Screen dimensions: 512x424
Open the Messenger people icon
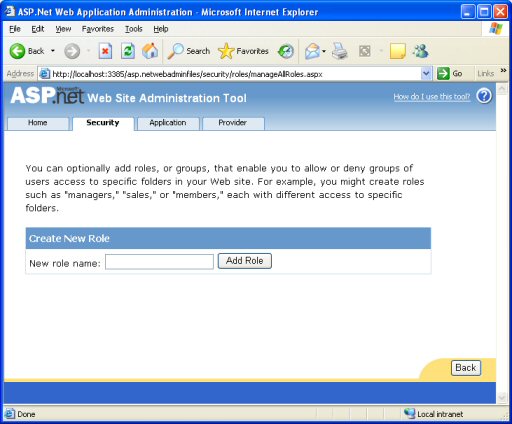tap(420, 51)
